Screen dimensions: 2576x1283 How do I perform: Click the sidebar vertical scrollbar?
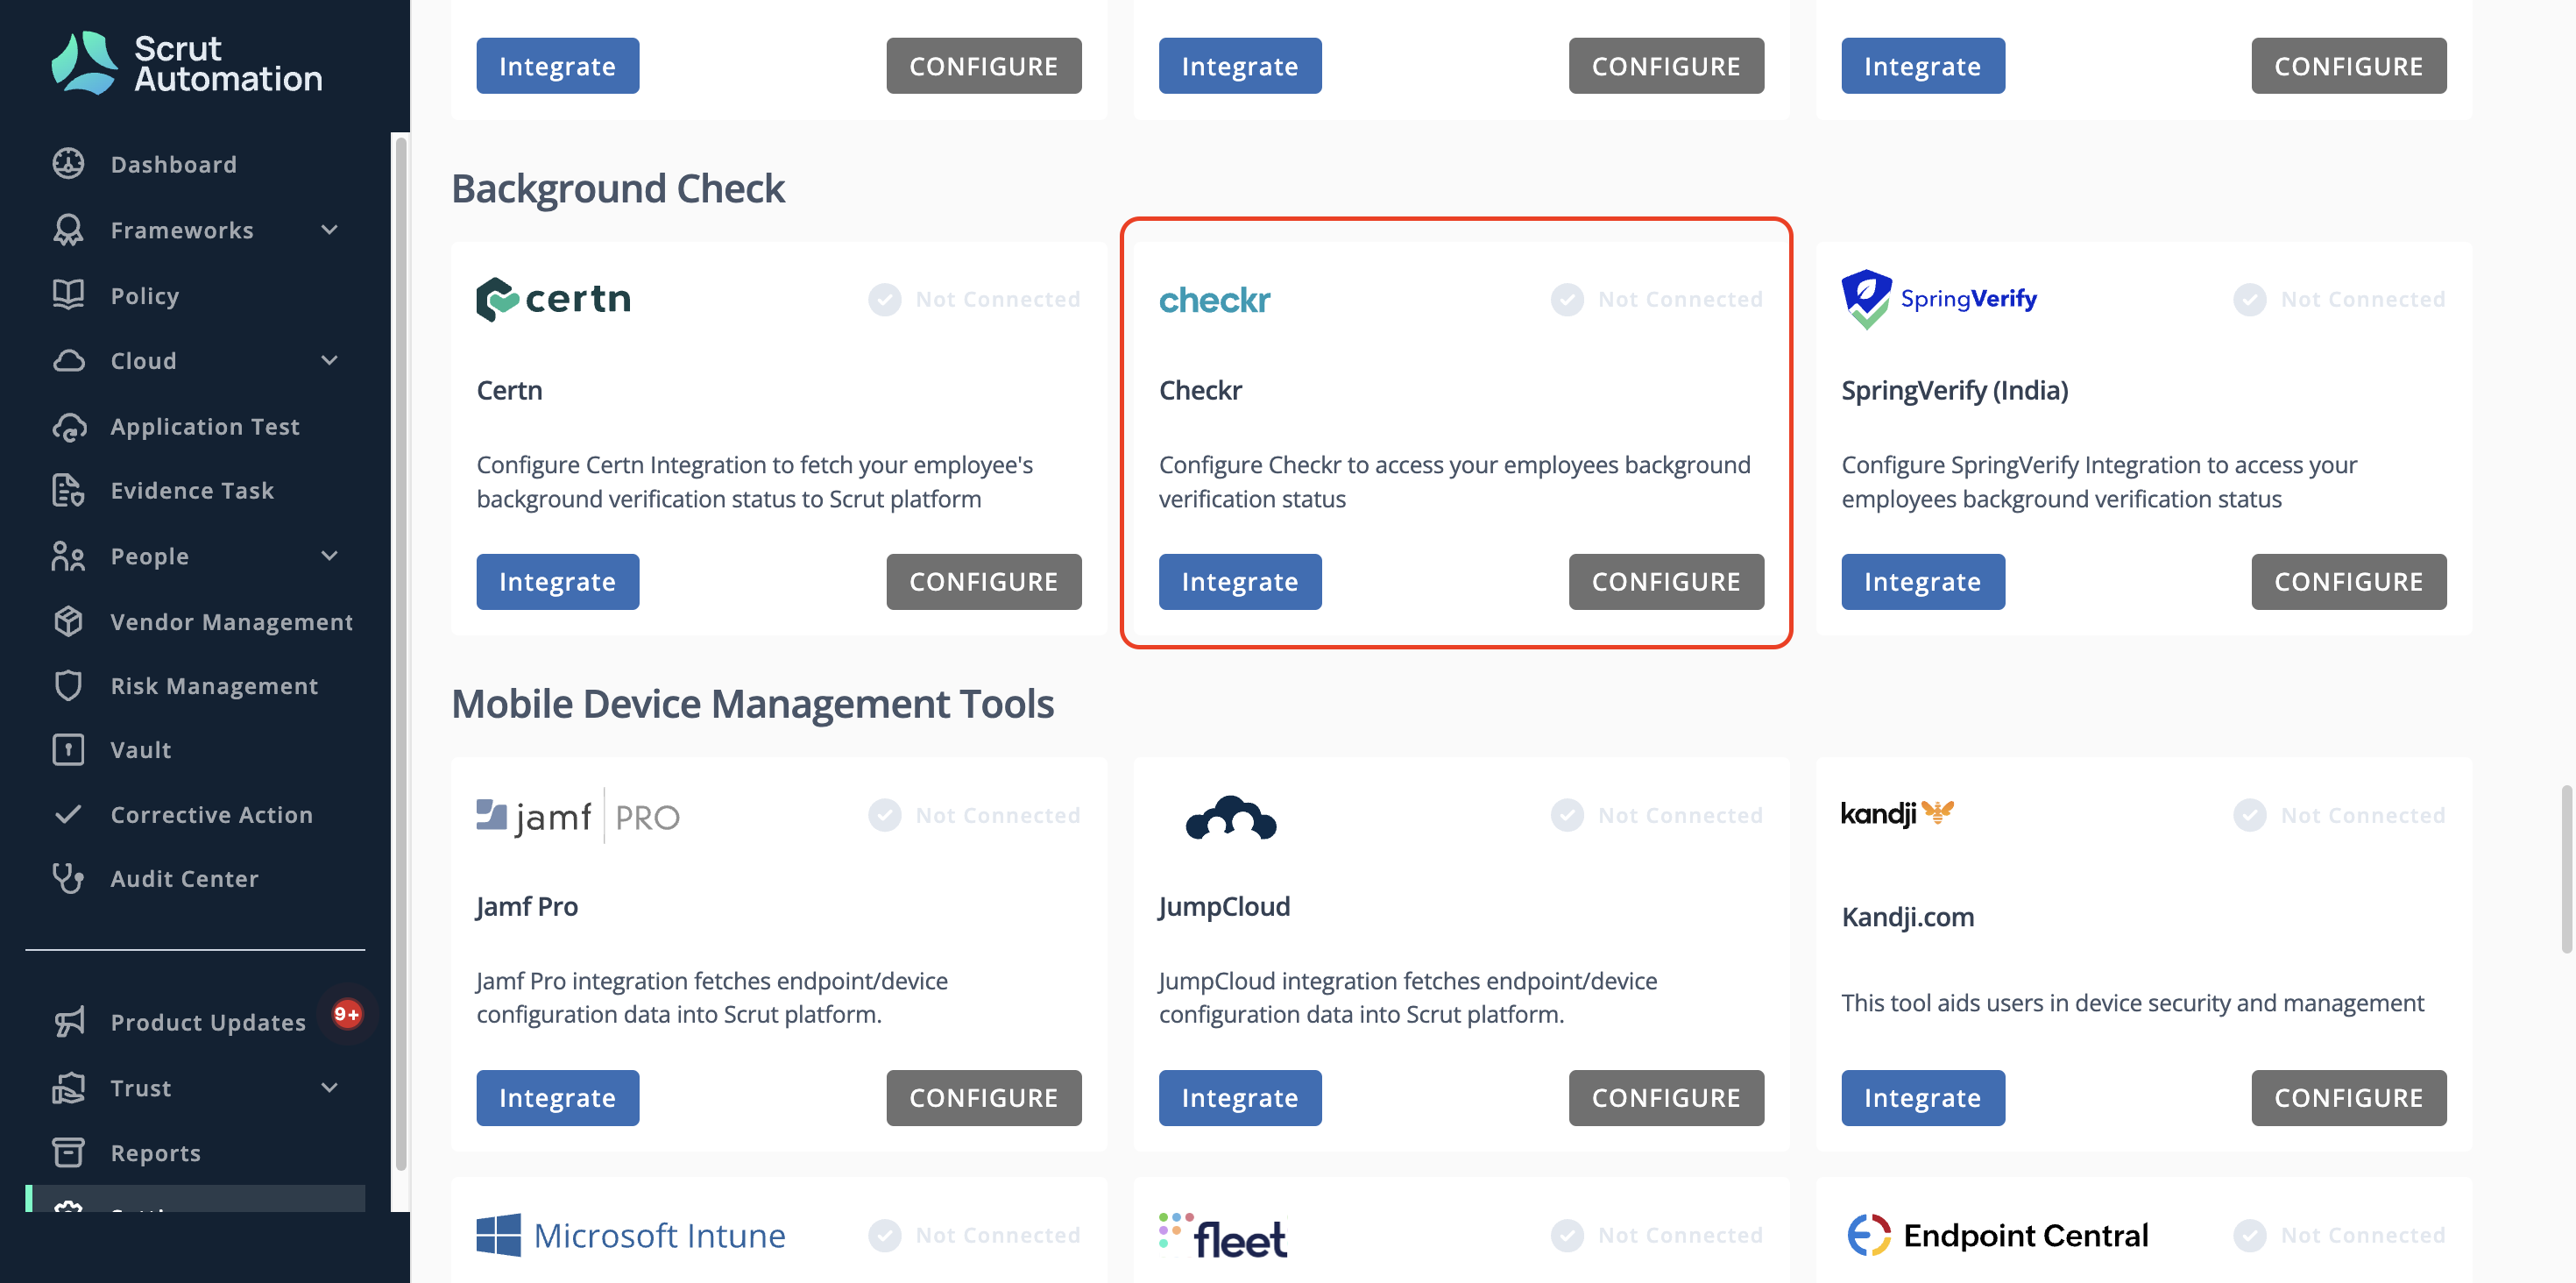coord(401,650)
